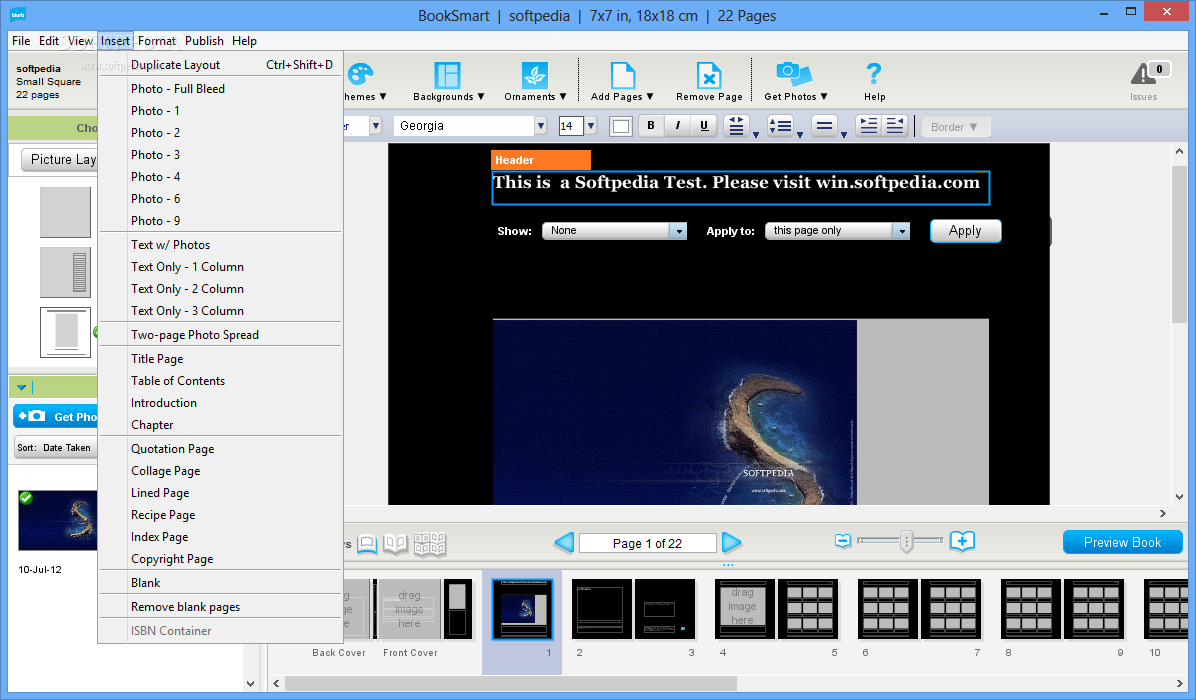Open Sort Date Taken dropdown
Image resolution: width=1196 pixels, height=700 pixels.
pyautogui.click(x=56, y=448)
